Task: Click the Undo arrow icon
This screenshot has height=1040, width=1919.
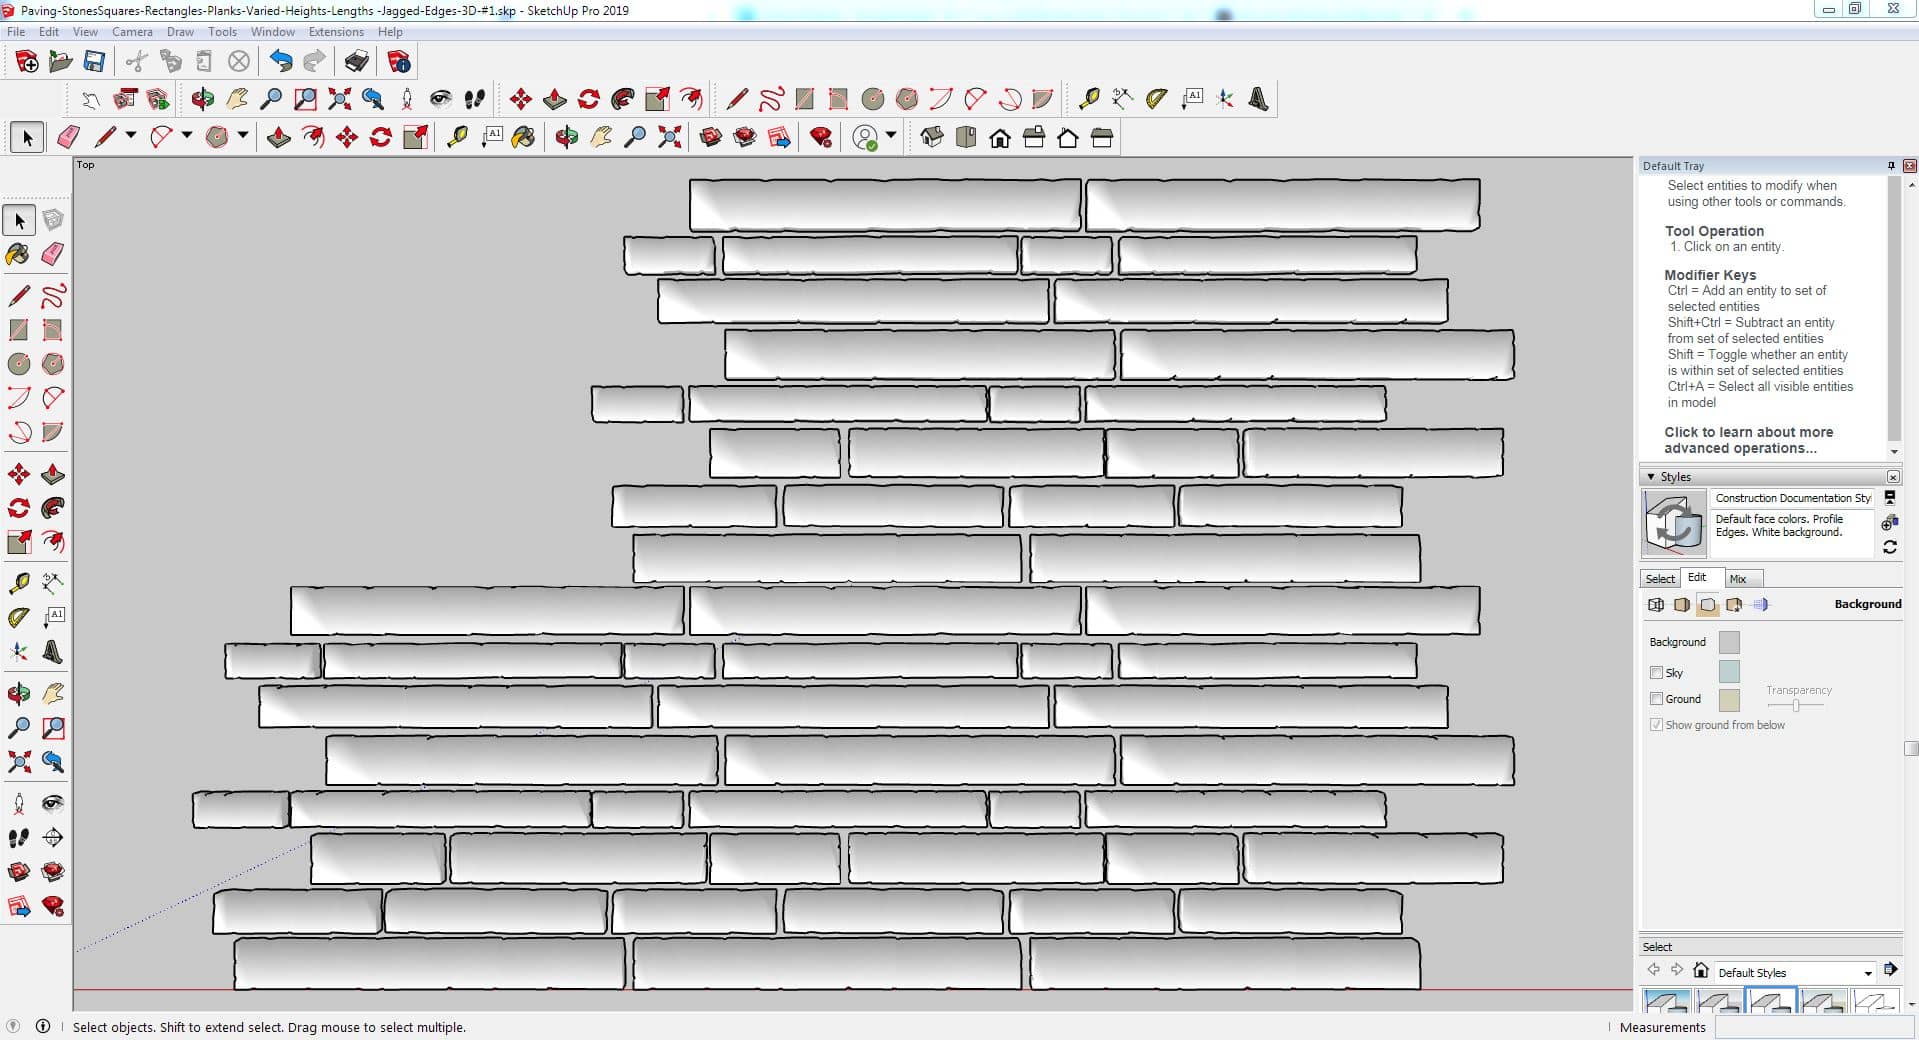Action: [281, 62]
